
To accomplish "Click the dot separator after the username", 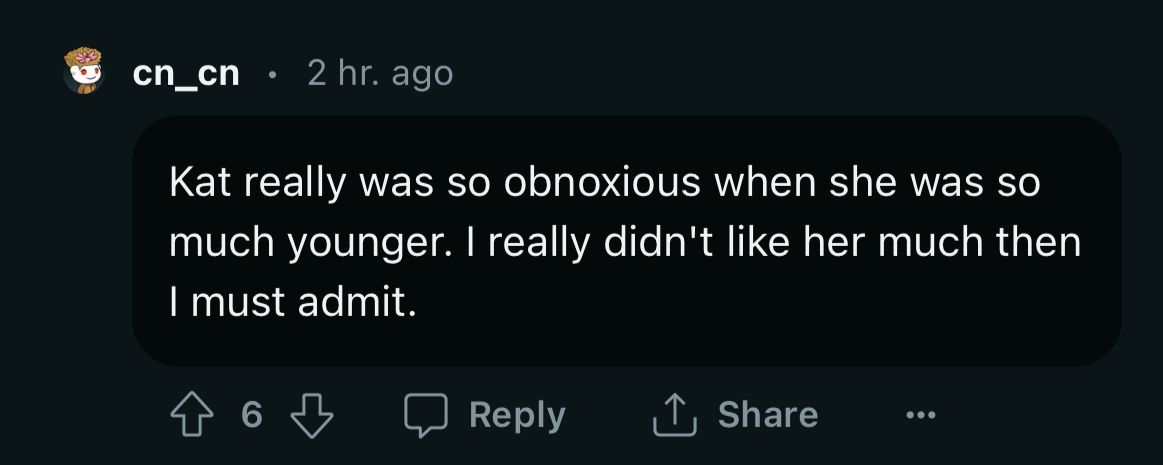I will pos(272,73).
